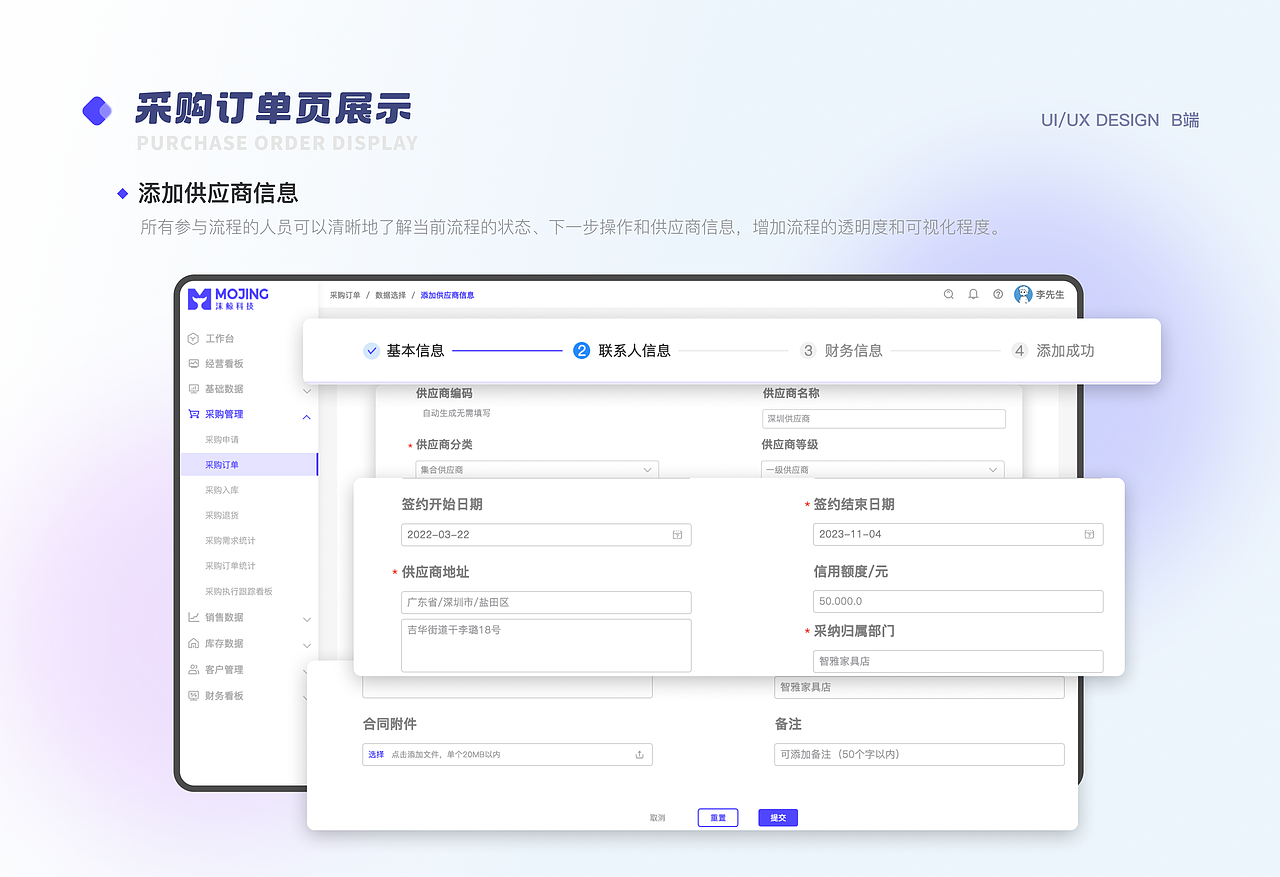Click the 基本信息 step label

click(x=416, y=351)
